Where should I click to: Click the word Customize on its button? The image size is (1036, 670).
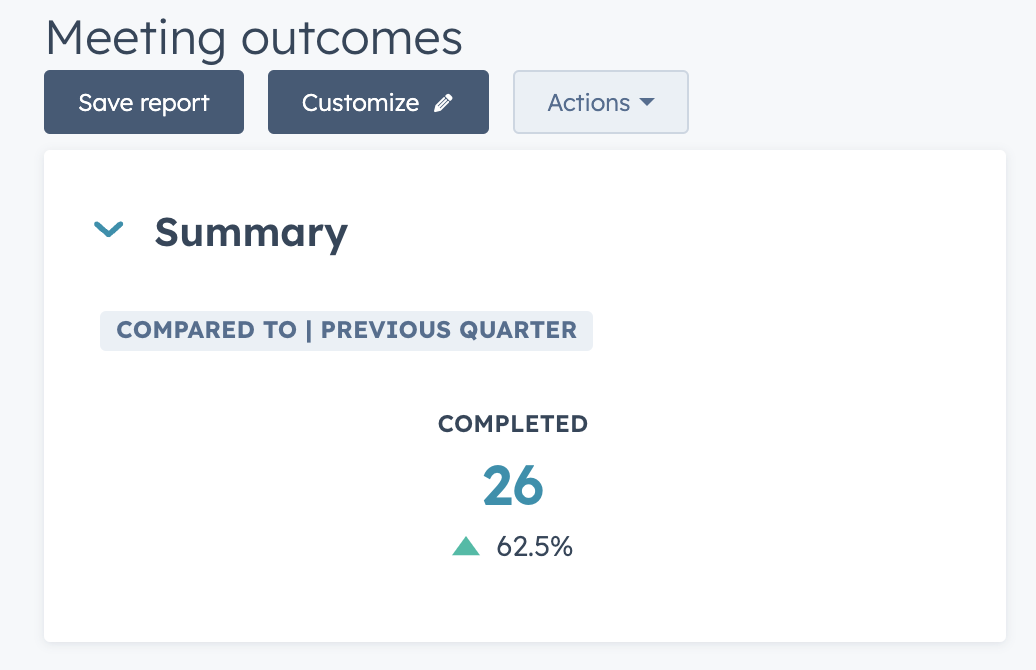point(360,103)
